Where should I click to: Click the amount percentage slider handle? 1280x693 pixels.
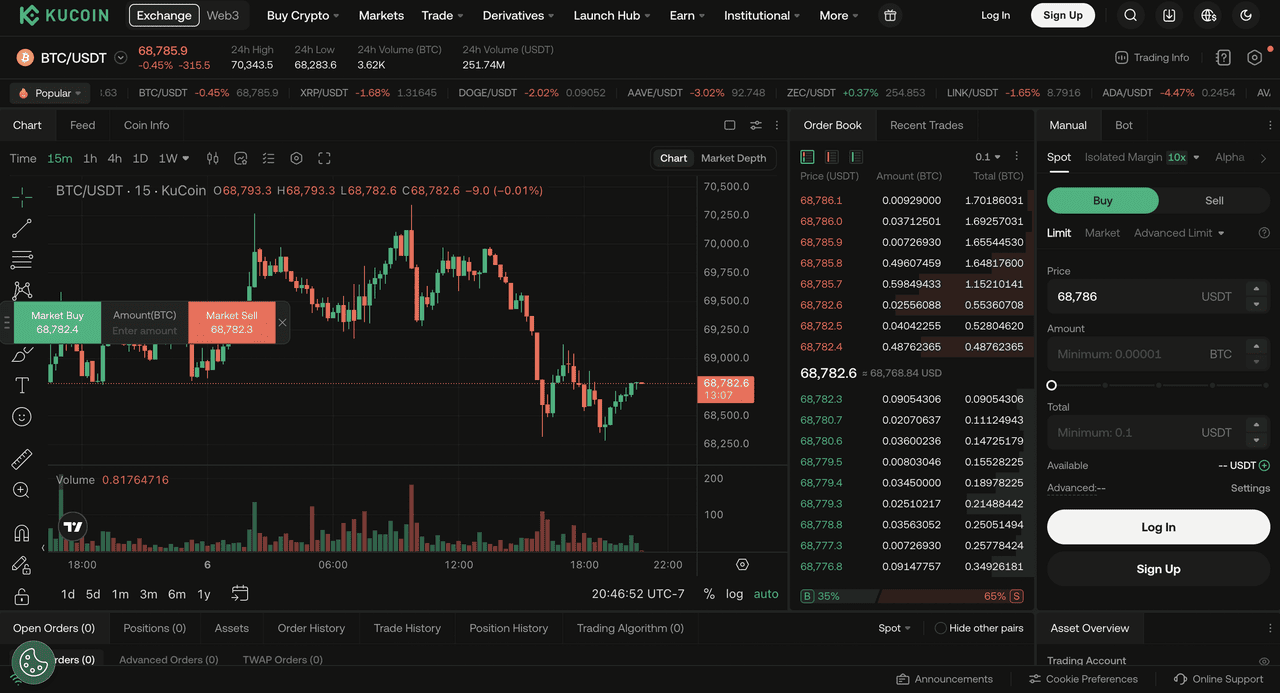tap(1051, 385)
